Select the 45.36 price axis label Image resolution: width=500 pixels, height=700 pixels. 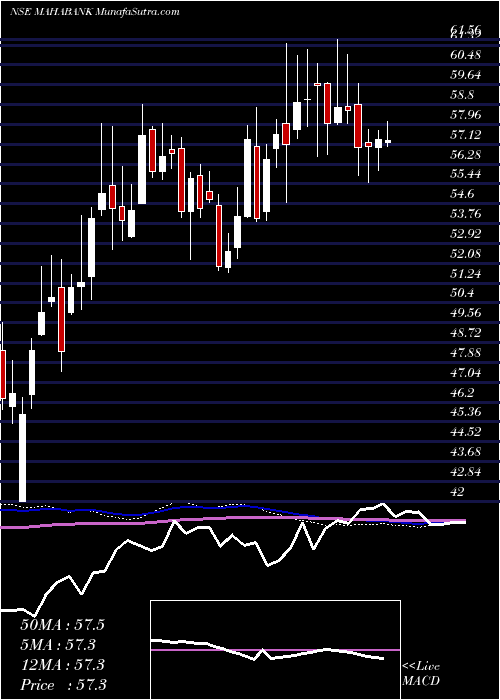point(466,412)
